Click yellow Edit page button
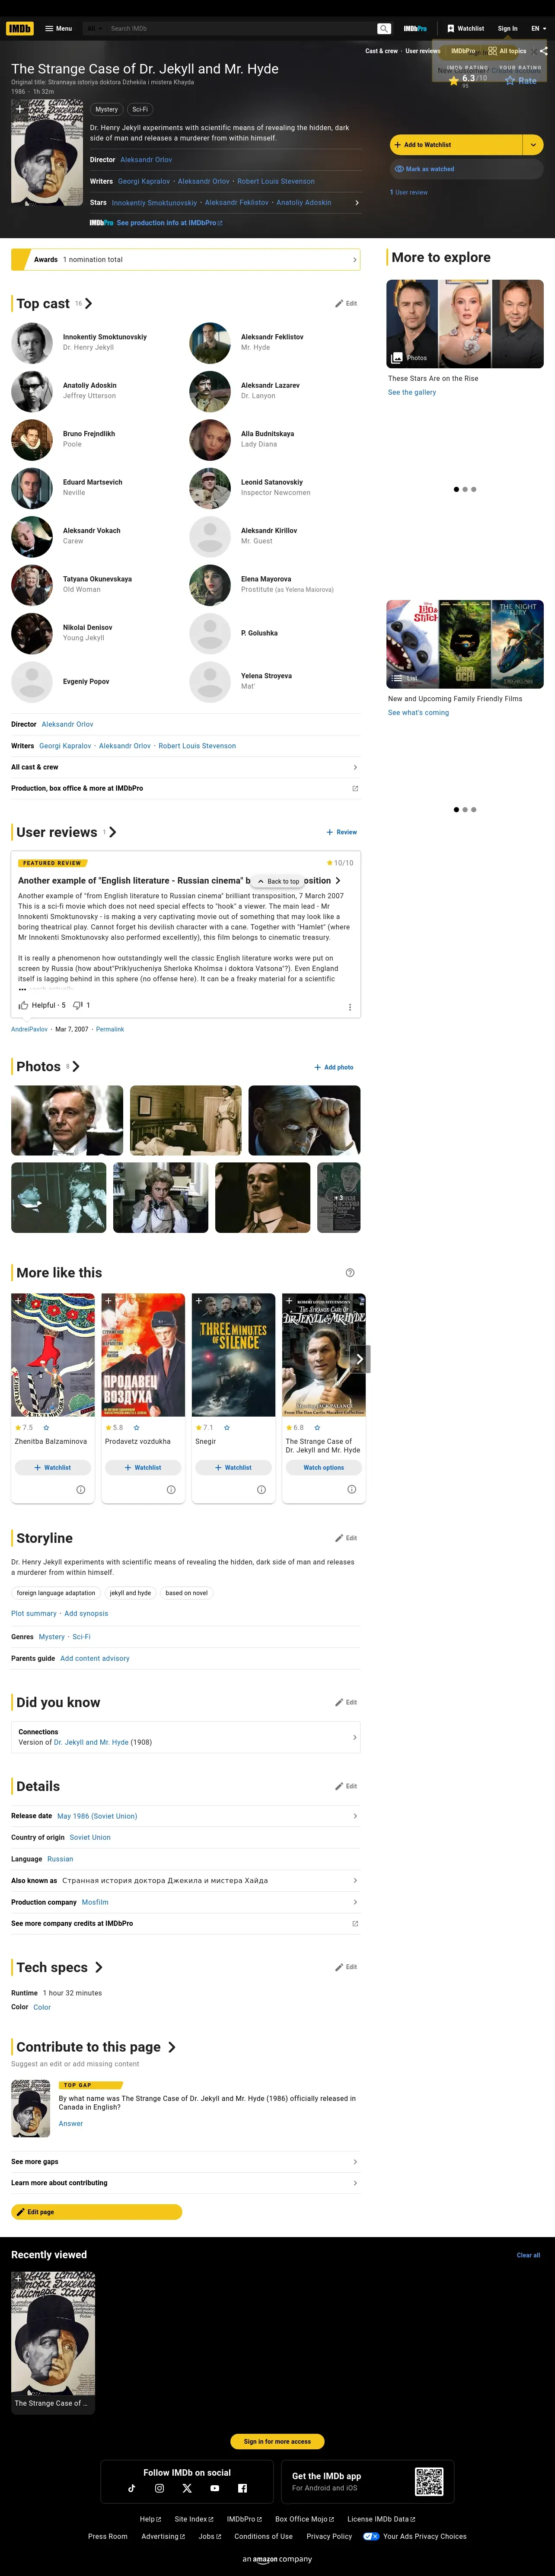The height and width of the screenshot is (2576, 555). tap(97, 2212)
